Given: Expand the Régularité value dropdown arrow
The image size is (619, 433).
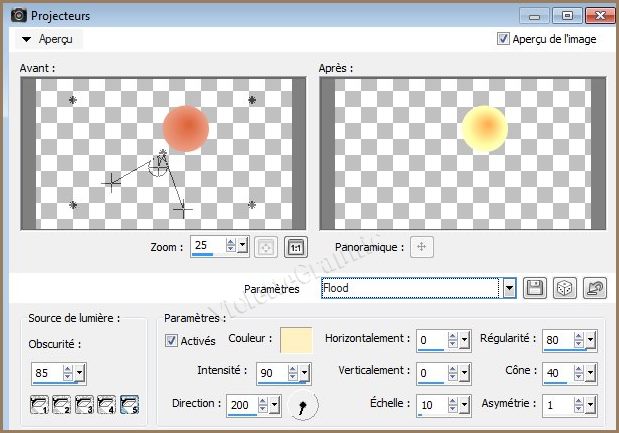Looking at the screenshot, I should [590, 340].
